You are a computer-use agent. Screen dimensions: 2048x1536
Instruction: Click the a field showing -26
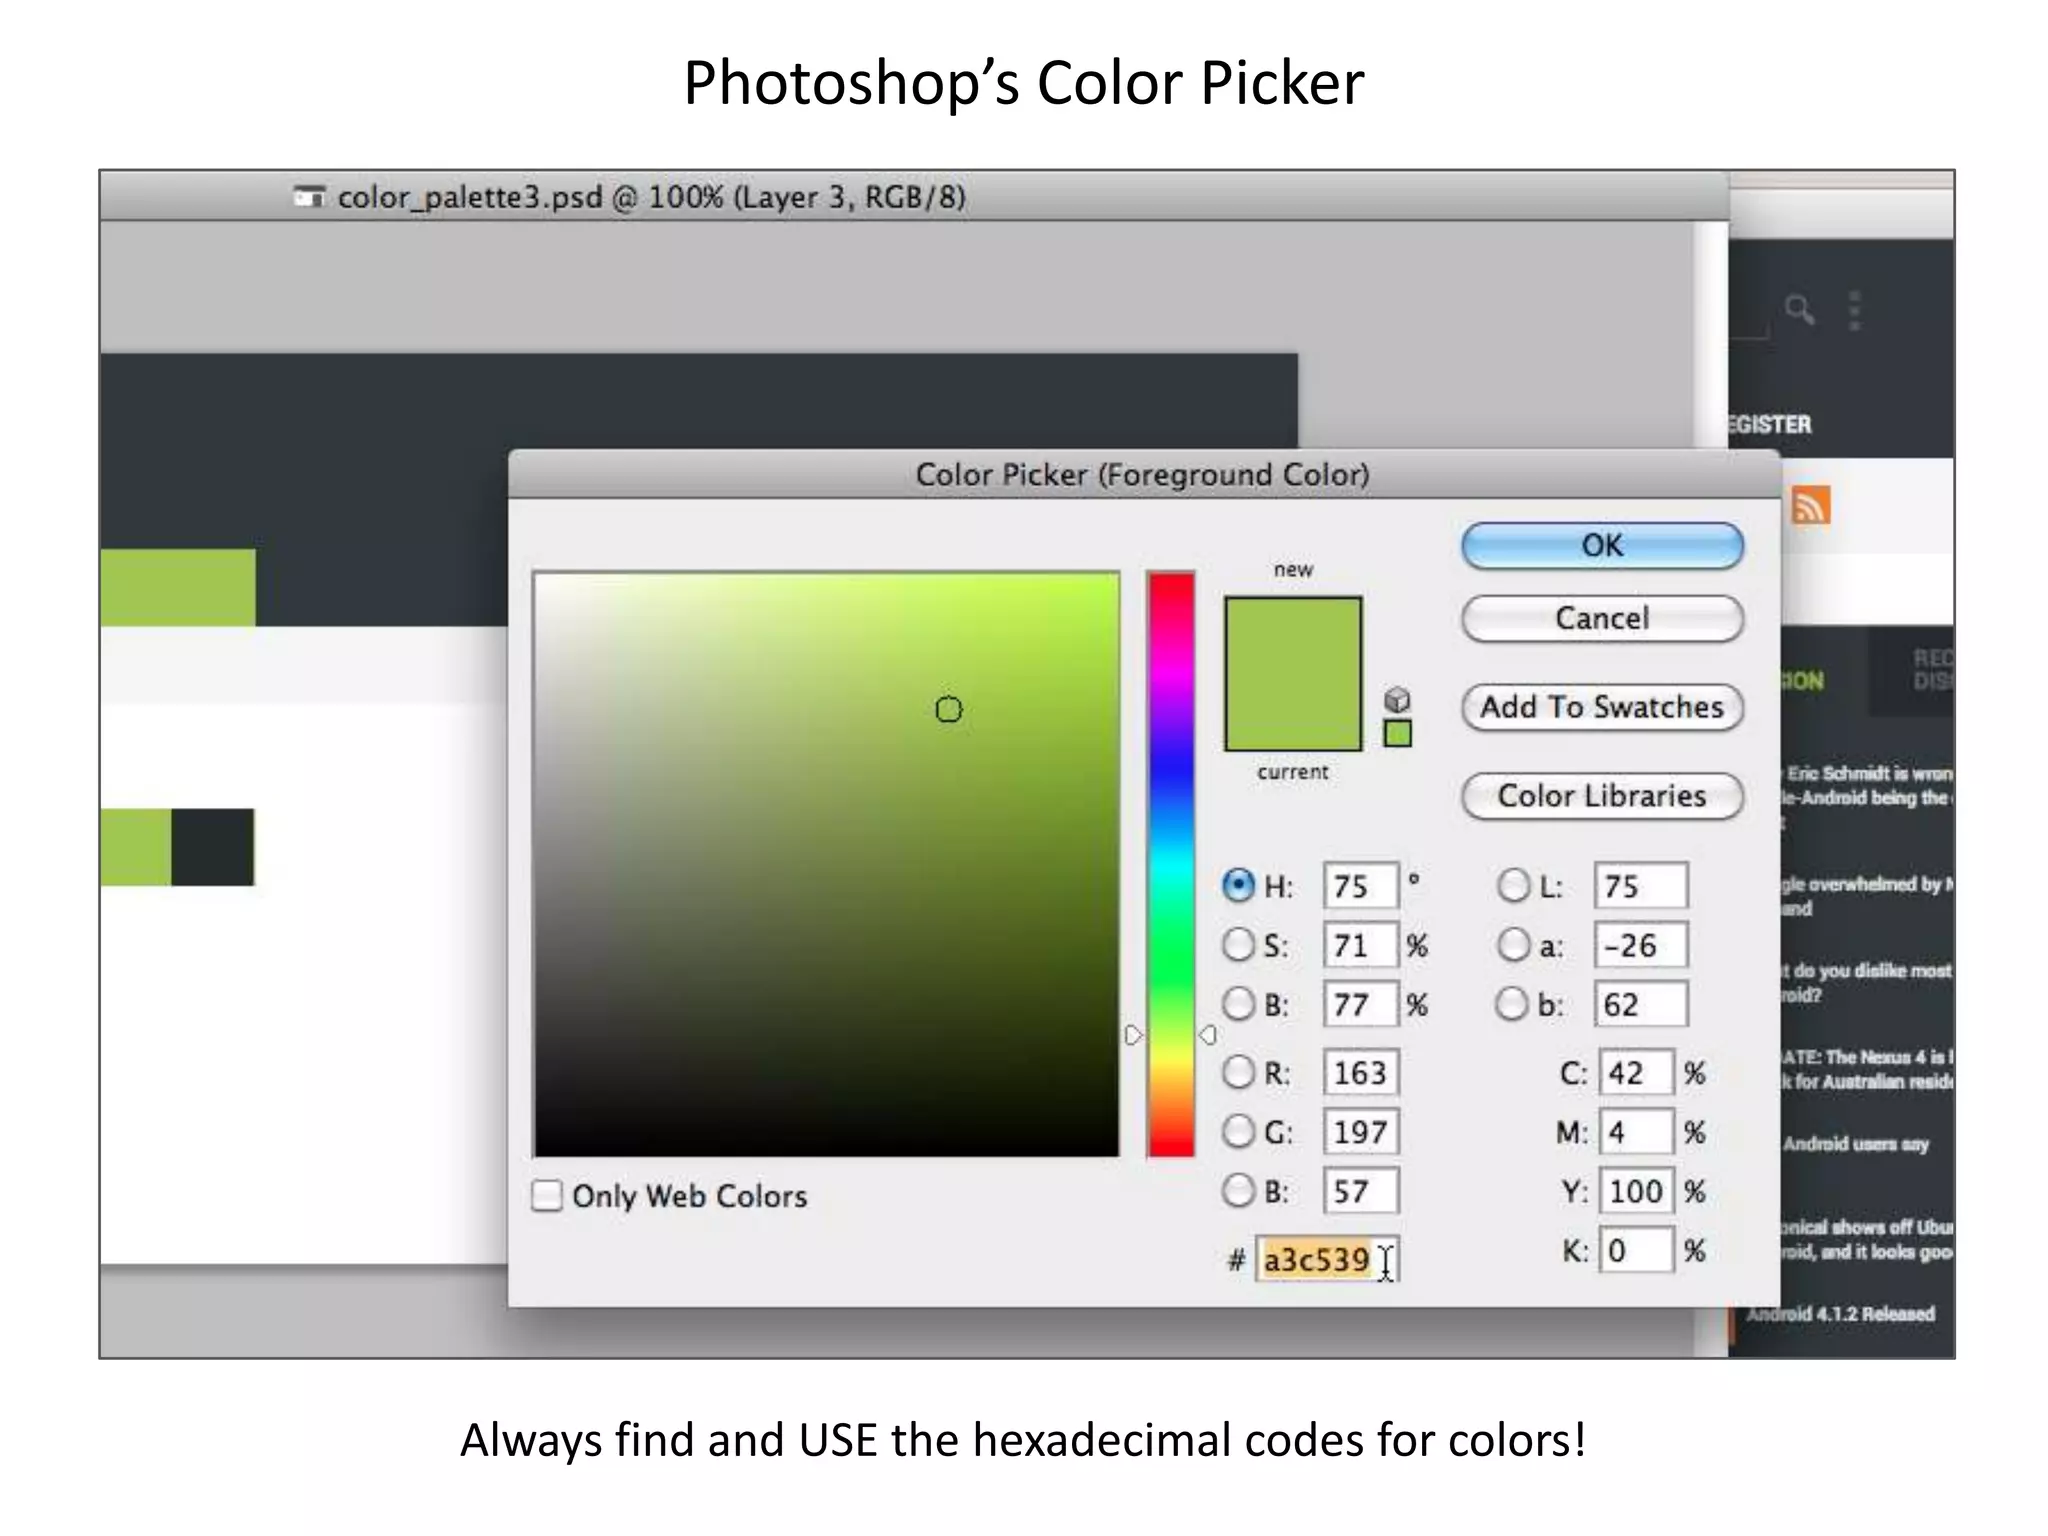coord(1641,945)
